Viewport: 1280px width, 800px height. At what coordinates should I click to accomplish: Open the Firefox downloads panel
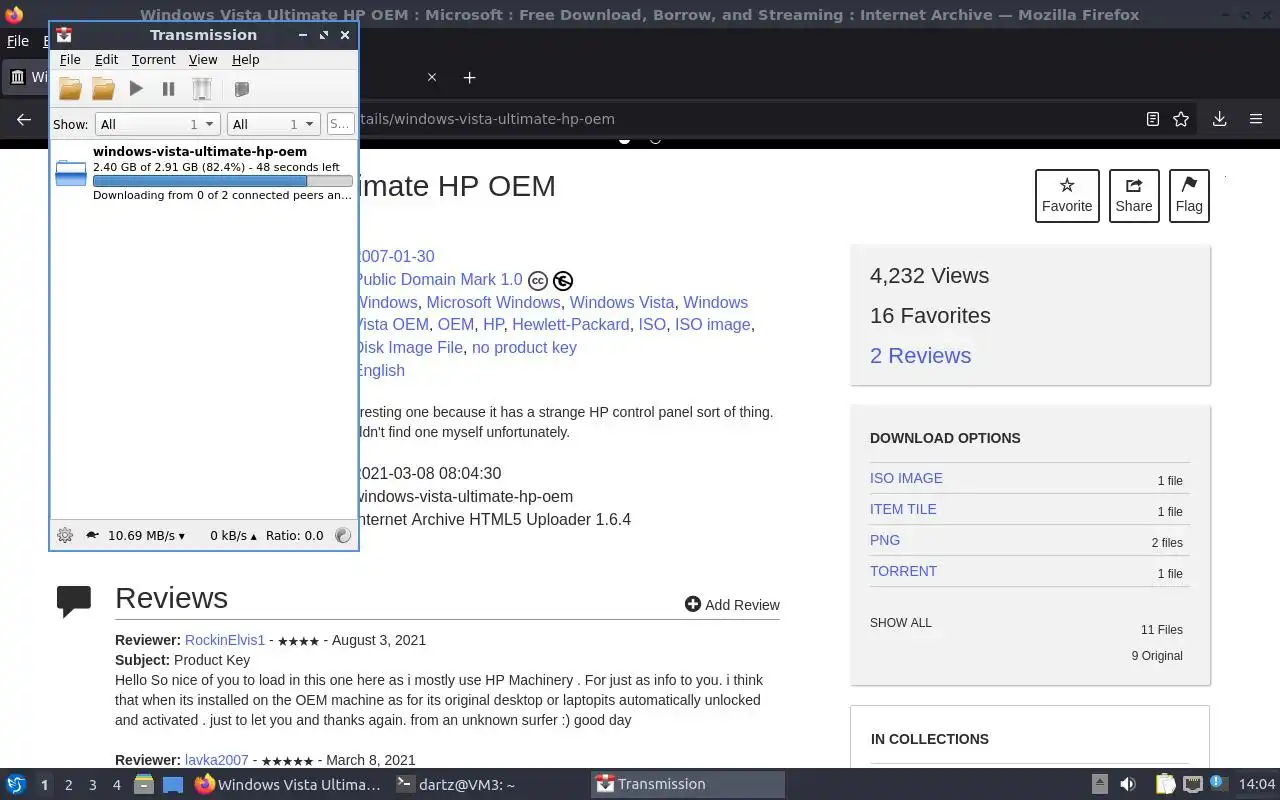[1219, 119]
